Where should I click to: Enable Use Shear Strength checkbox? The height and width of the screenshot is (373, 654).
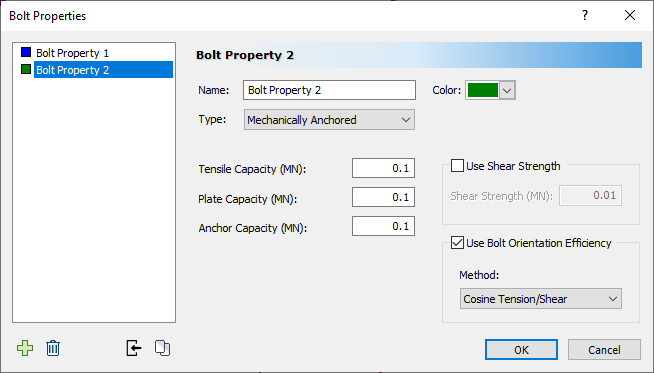click(458, 166)
